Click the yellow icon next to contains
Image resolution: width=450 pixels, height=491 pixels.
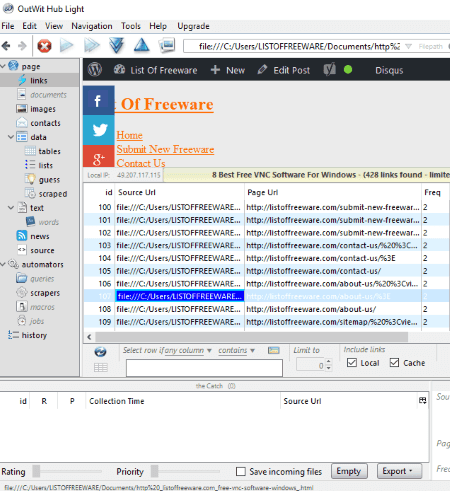[x=274, y=350]
